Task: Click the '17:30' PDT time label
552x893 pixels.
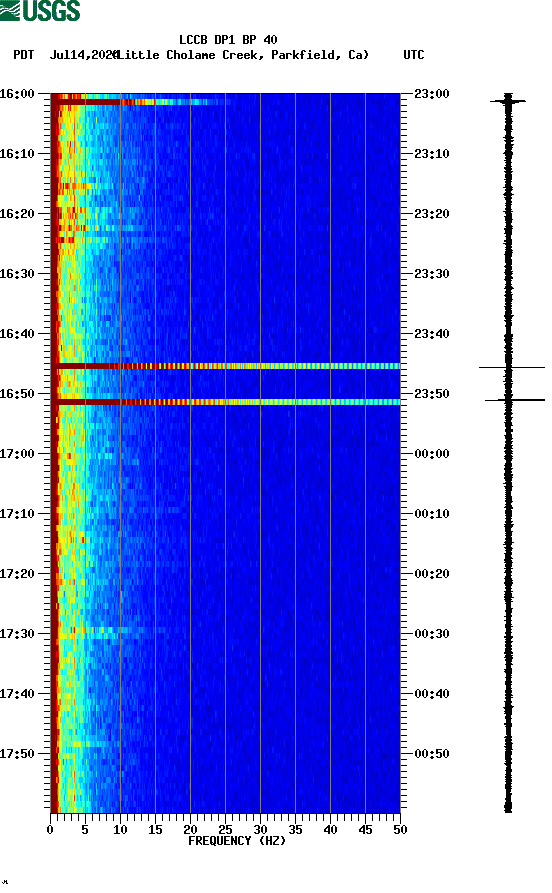Action: [17, 634]
